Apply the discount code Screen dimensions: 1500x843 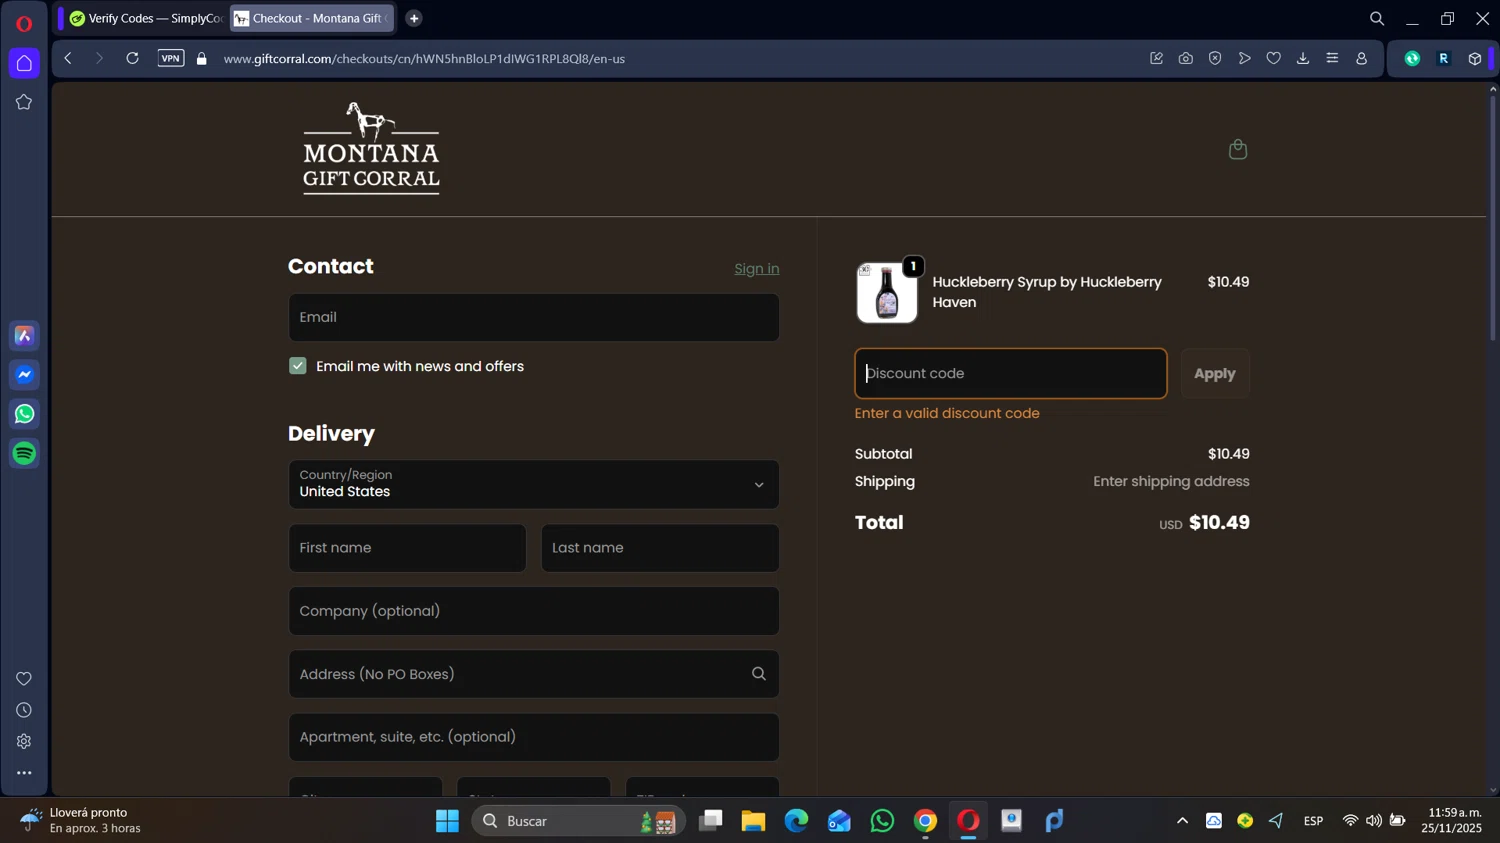1215,374
